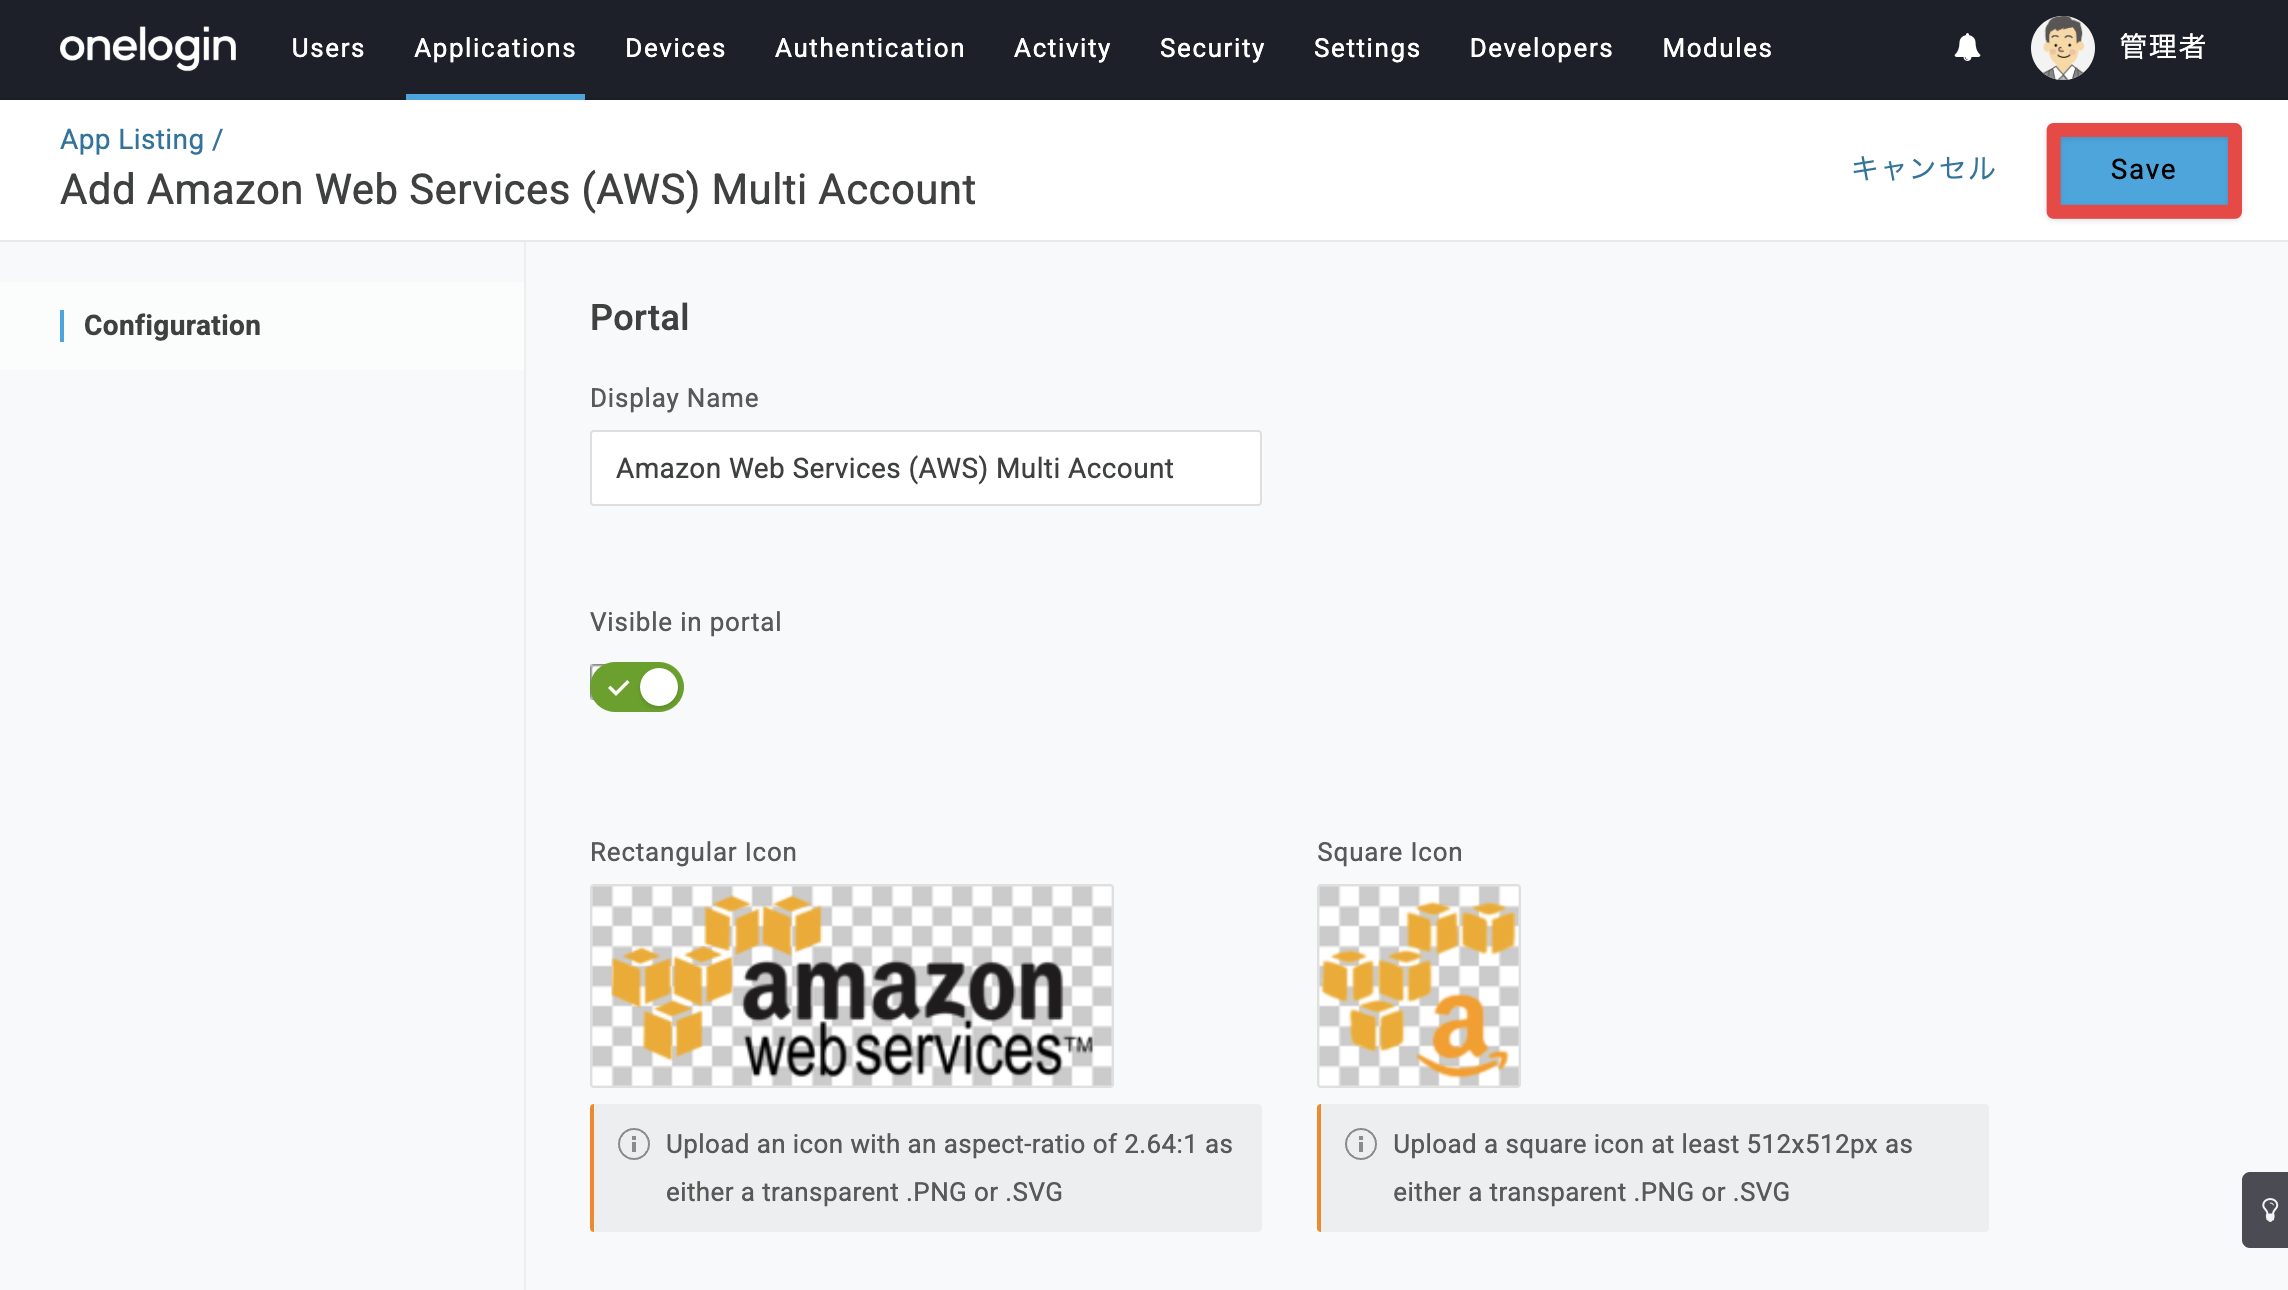Open the Devices menu
The image size is (2288, 1290).
(x=675, y=48)
